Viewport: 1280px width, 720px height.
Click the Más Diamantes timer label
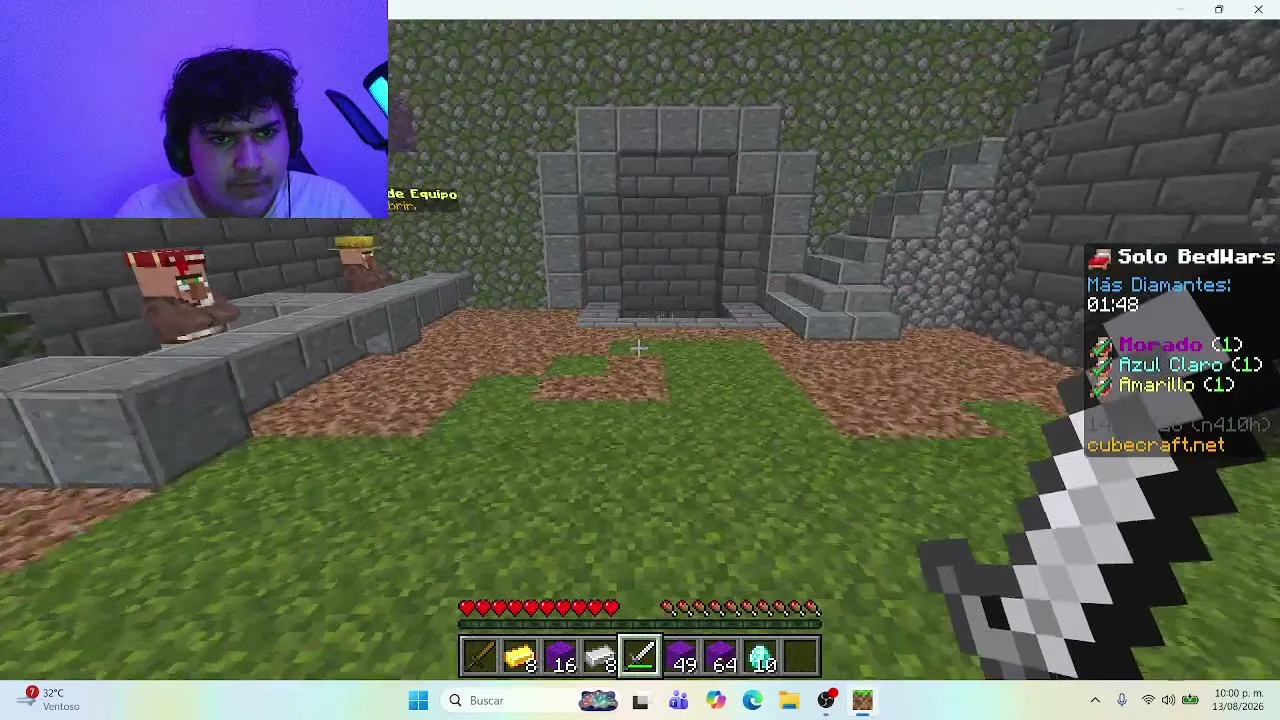point(1159,285)
